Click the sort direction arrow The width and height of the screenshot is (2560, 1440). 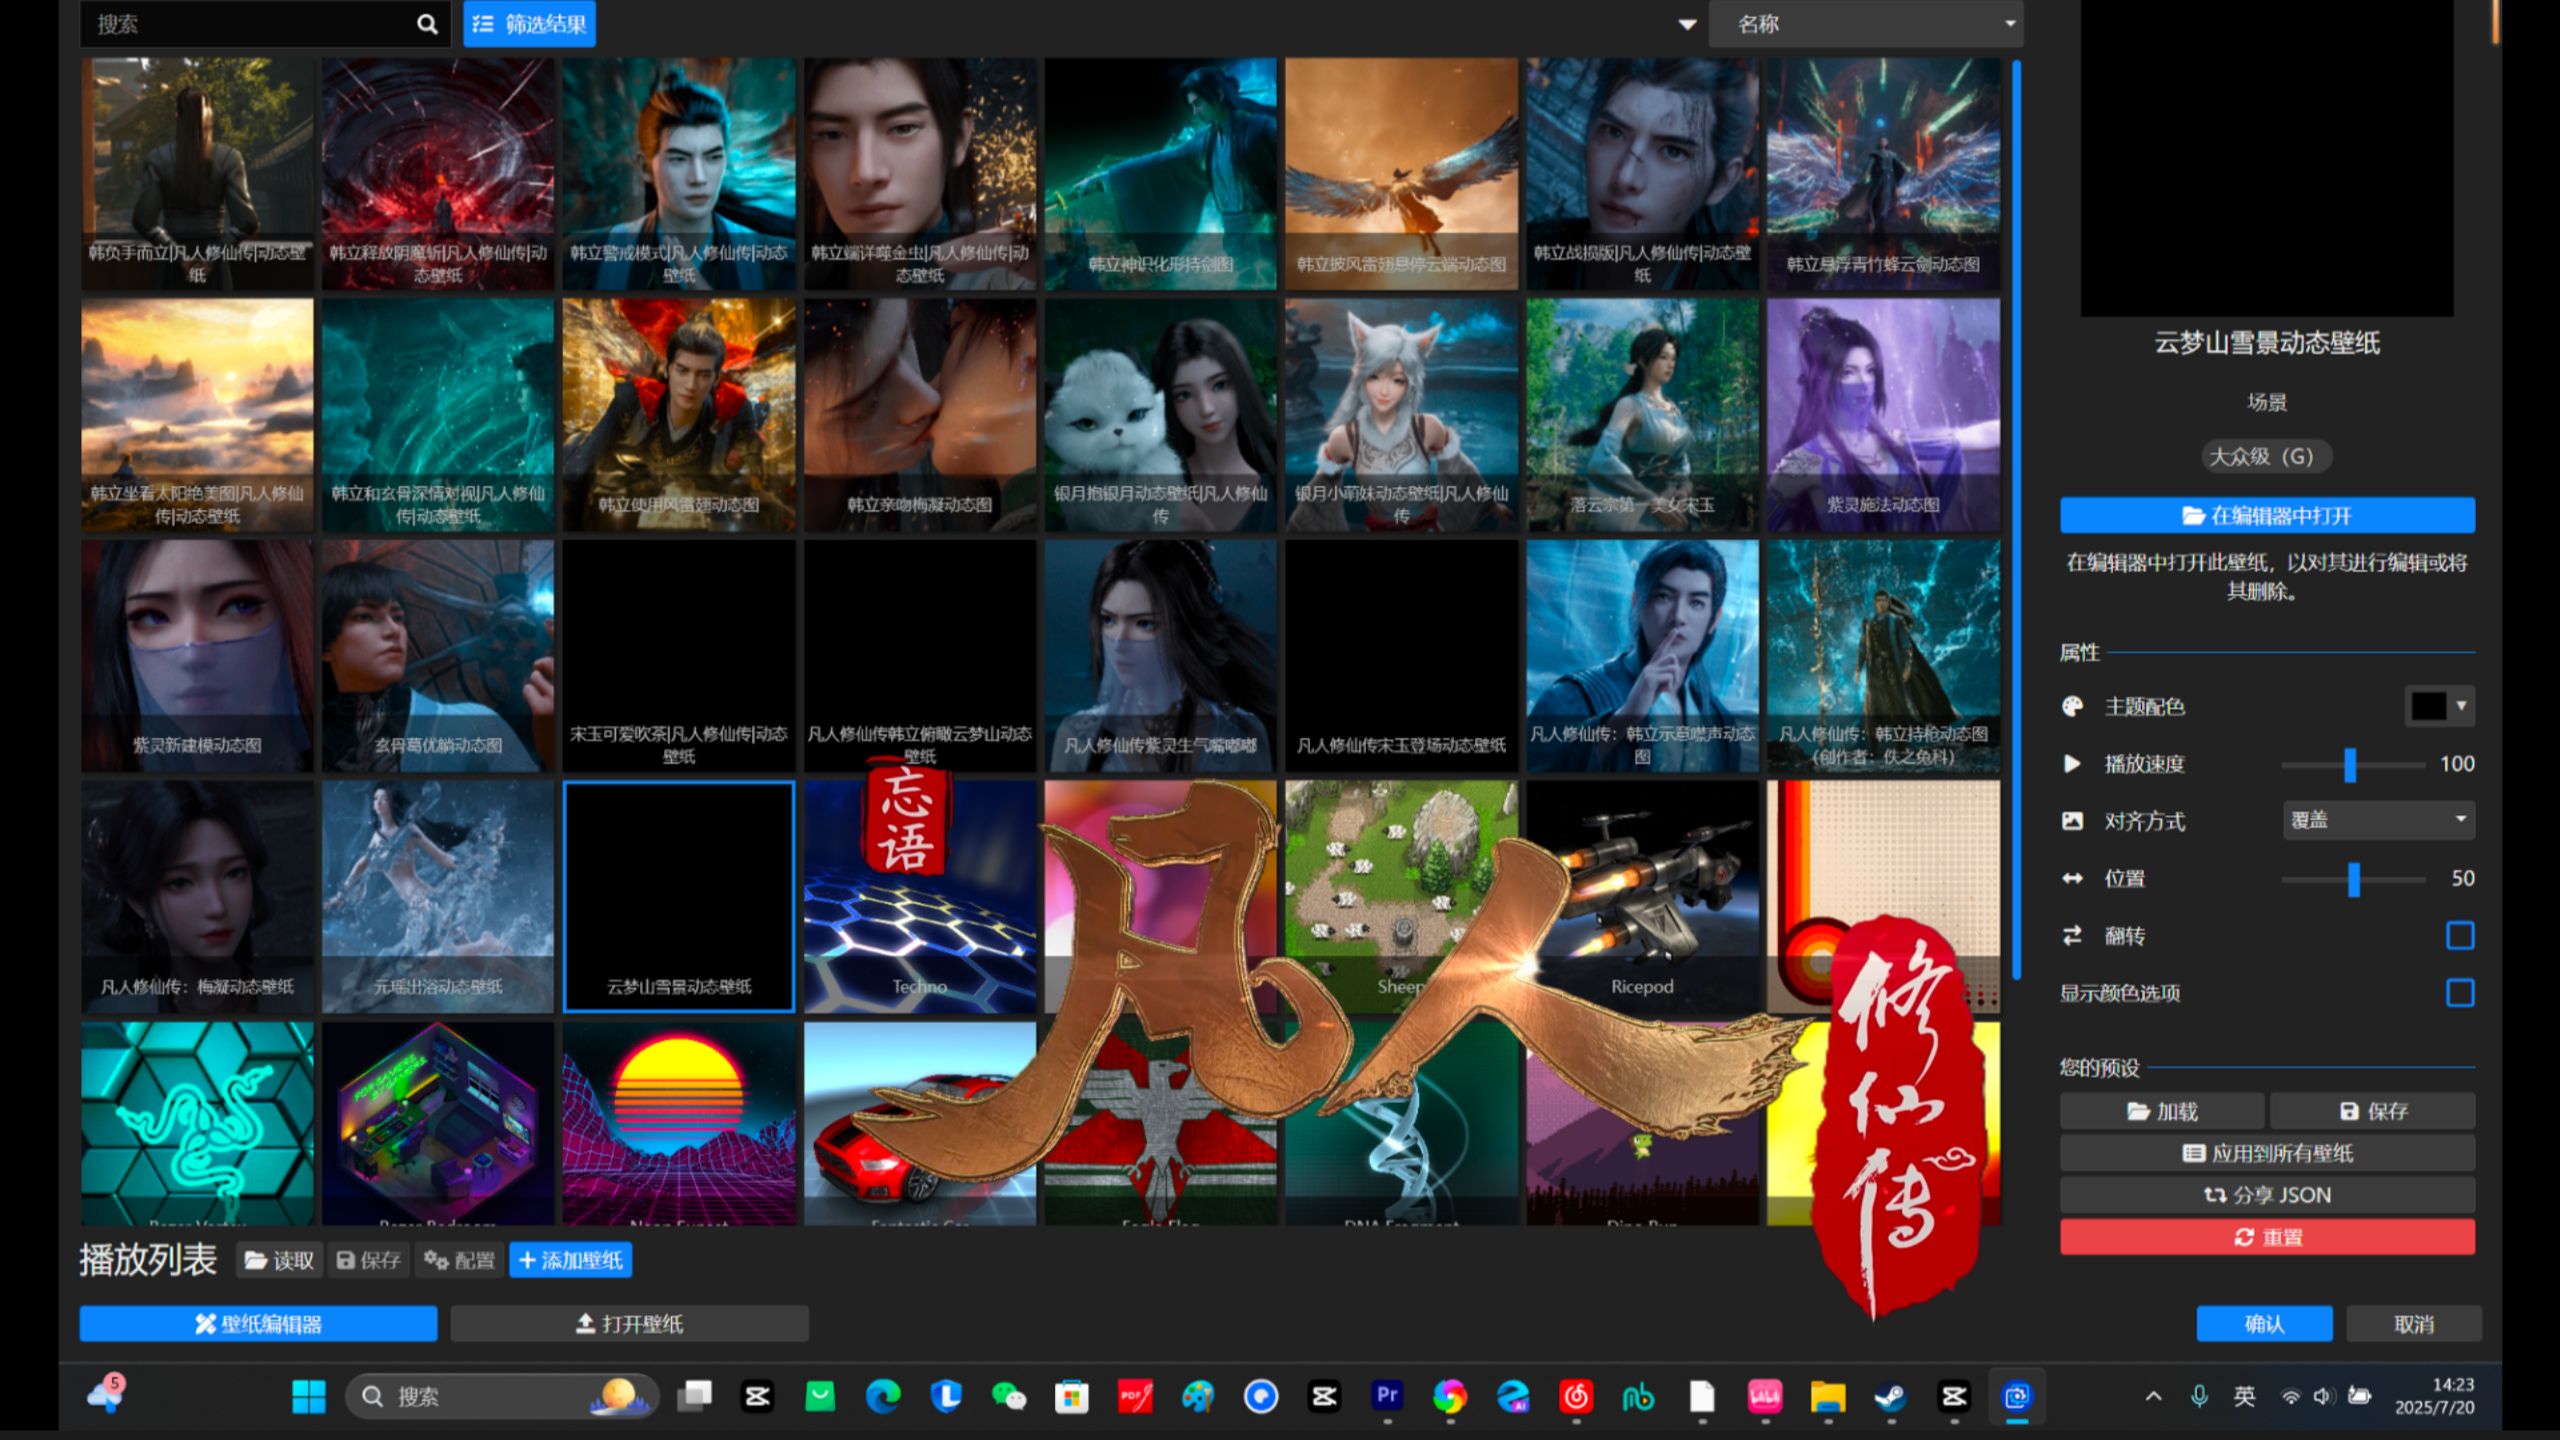tap(1687, 24)
